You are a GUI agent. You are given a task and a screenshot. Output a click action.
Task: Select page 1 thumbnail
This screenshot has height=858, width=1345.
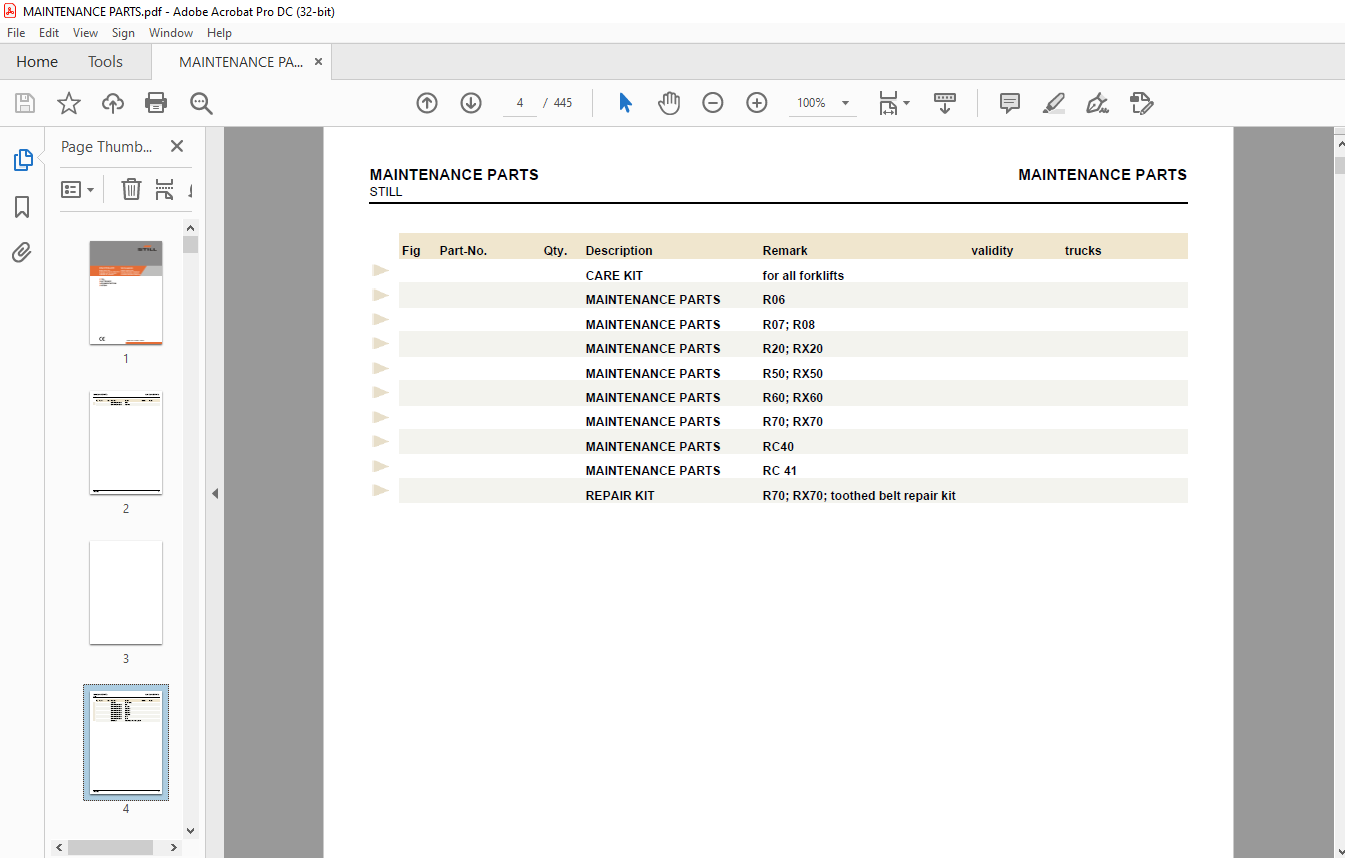pos(126,292)
